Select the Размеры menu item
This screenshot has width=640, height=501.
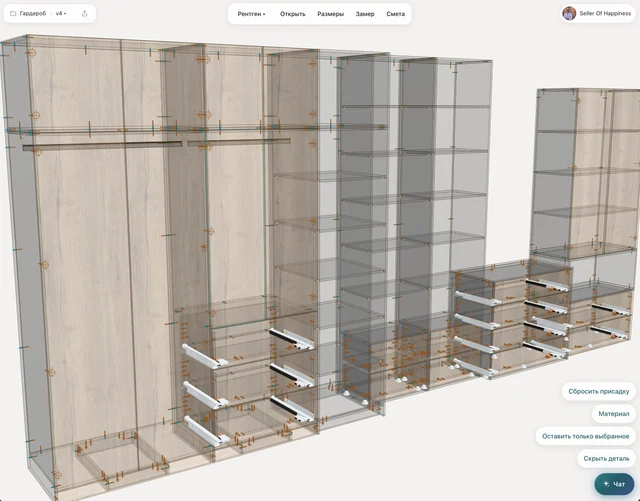(330, 14)
